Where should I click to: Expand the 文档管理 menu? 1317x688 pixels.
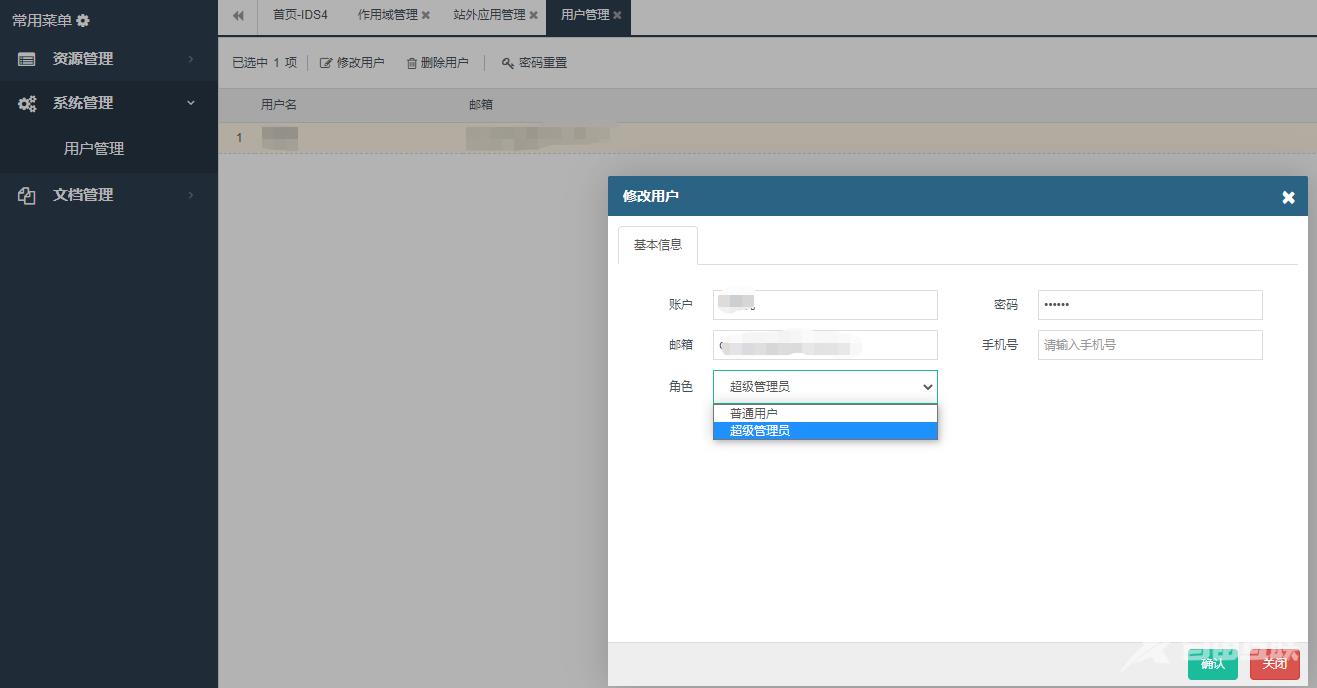(x=190, y=195)
